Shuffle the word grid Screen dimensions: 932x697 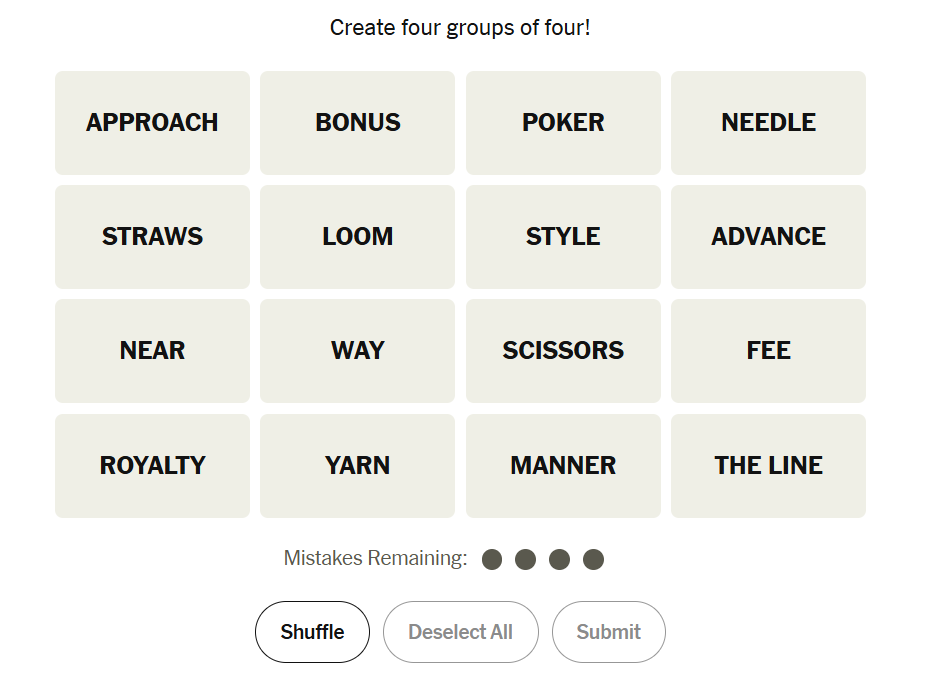pos(312,632)
